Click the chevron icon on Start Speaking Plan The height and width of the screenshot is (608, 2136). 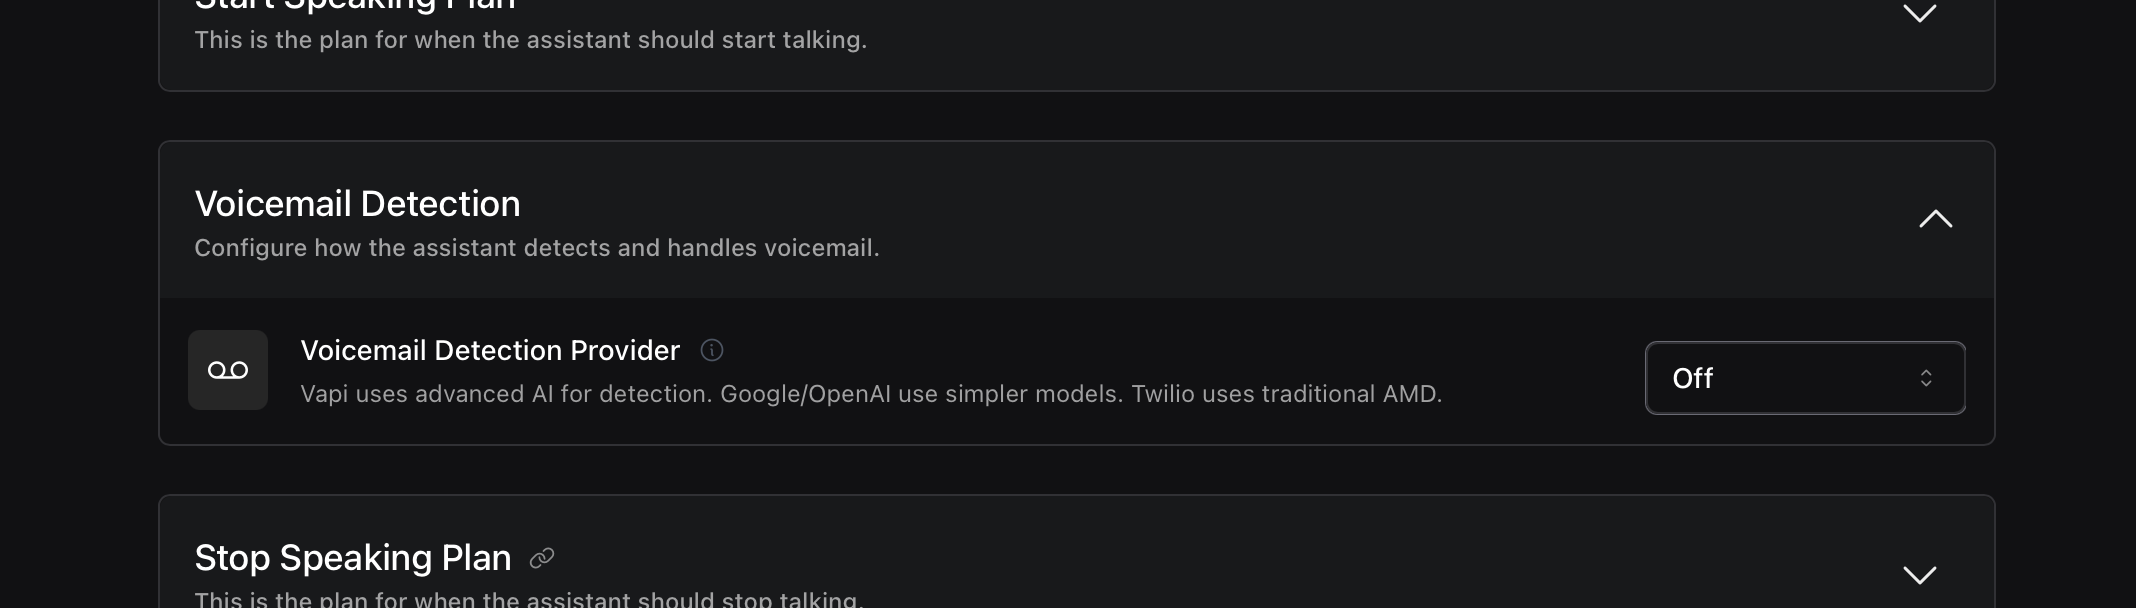[x=1919, y=15]
